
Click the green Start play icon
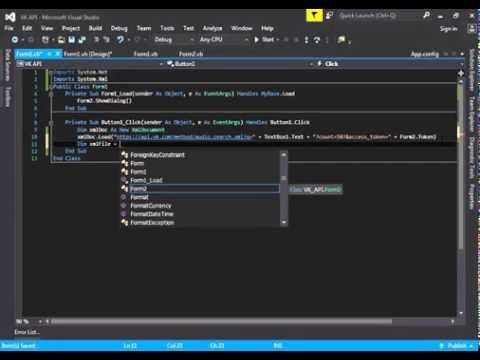point(256,40)
